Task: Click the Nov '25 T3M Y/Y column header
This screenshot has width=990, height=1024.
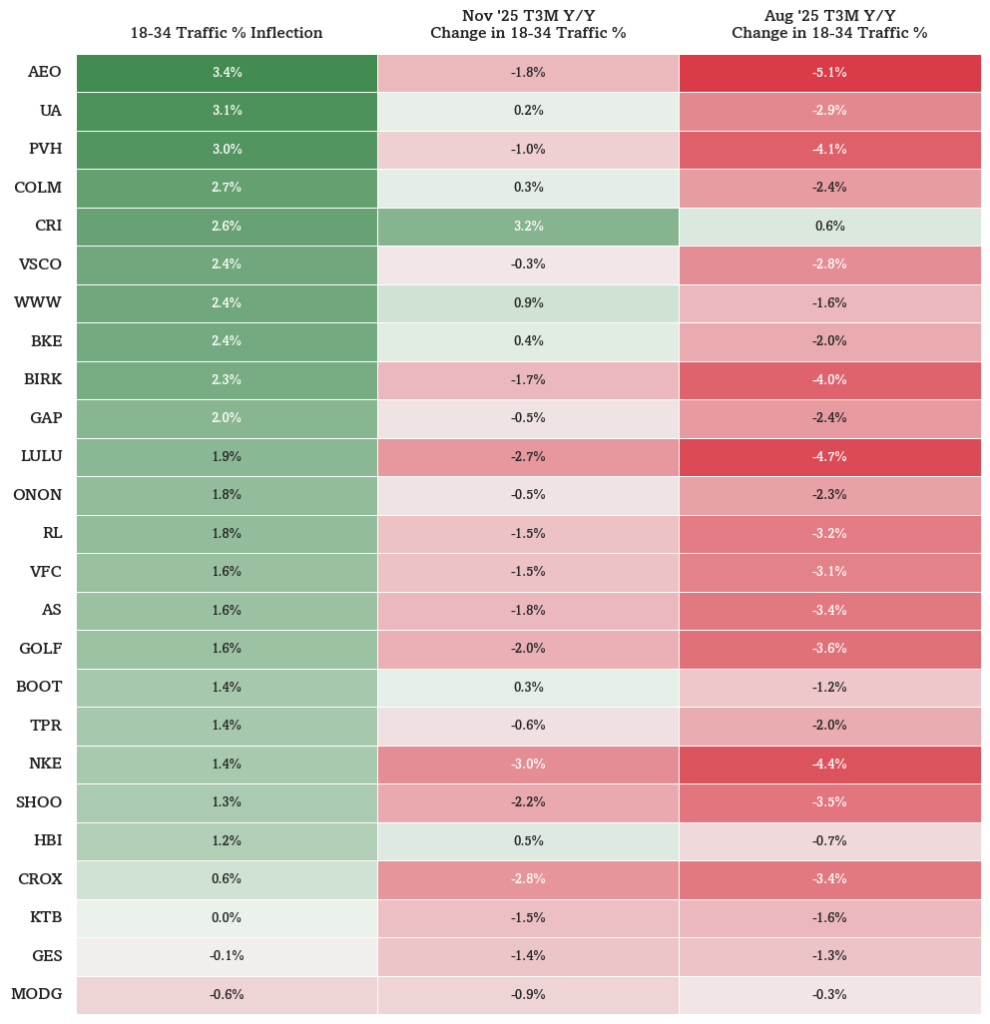Action: click(528, 24)
